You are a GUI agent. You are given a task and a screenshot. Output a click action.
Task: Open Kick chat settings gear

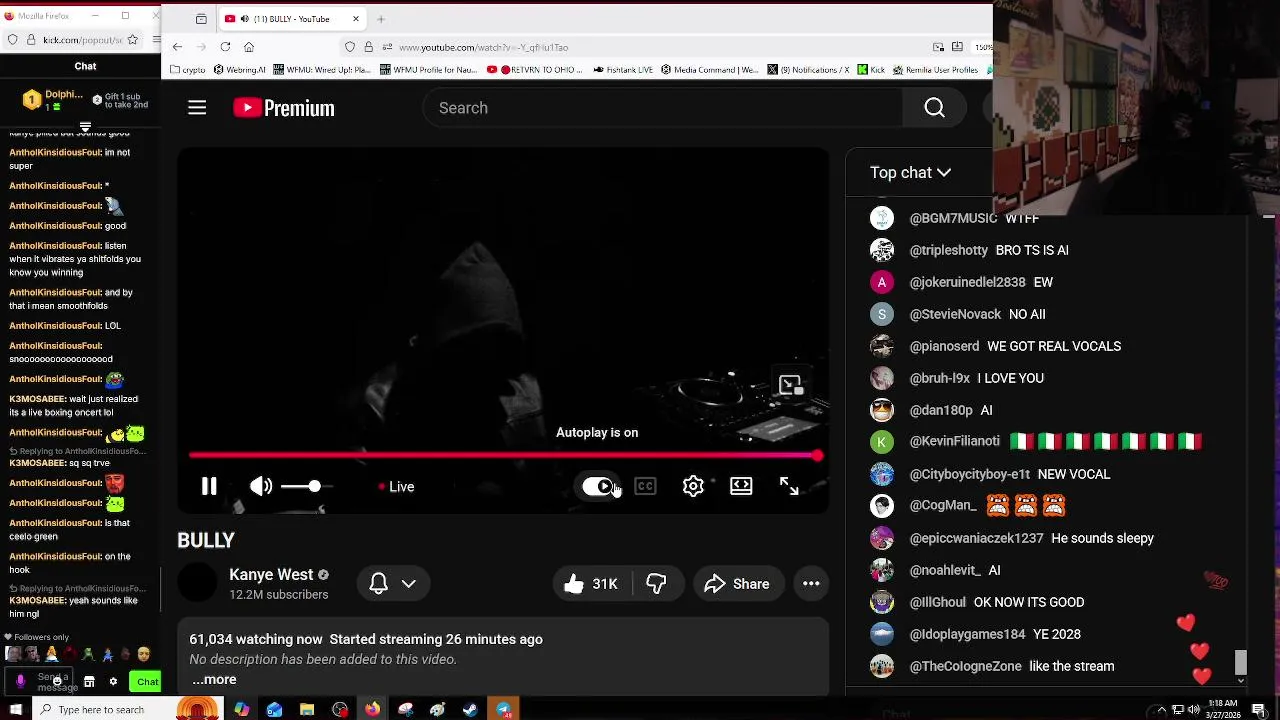click(x=113, y=681)
